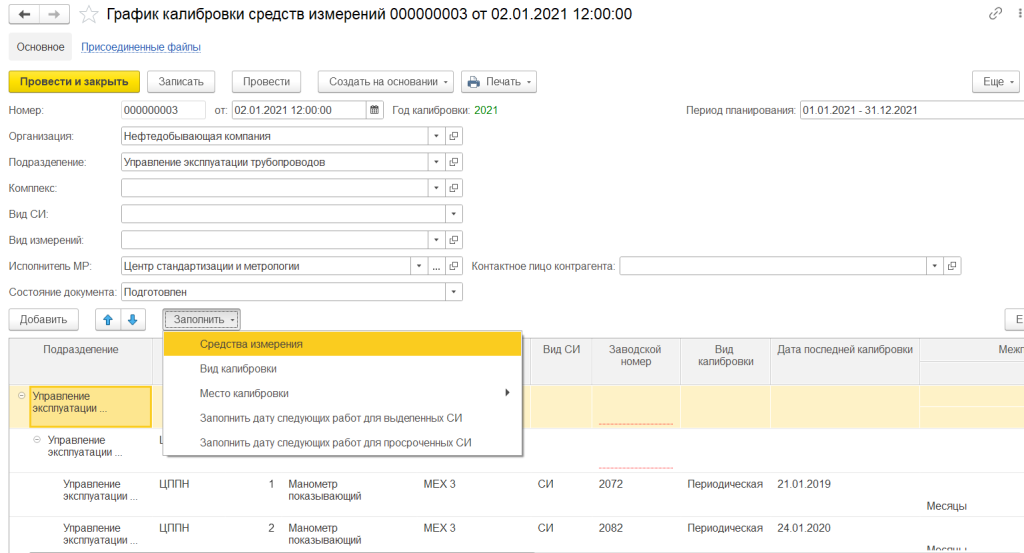This screenshot has width=1024, height=553.
Task: Click the forward navigation arrow
Action: coord(54,14)
